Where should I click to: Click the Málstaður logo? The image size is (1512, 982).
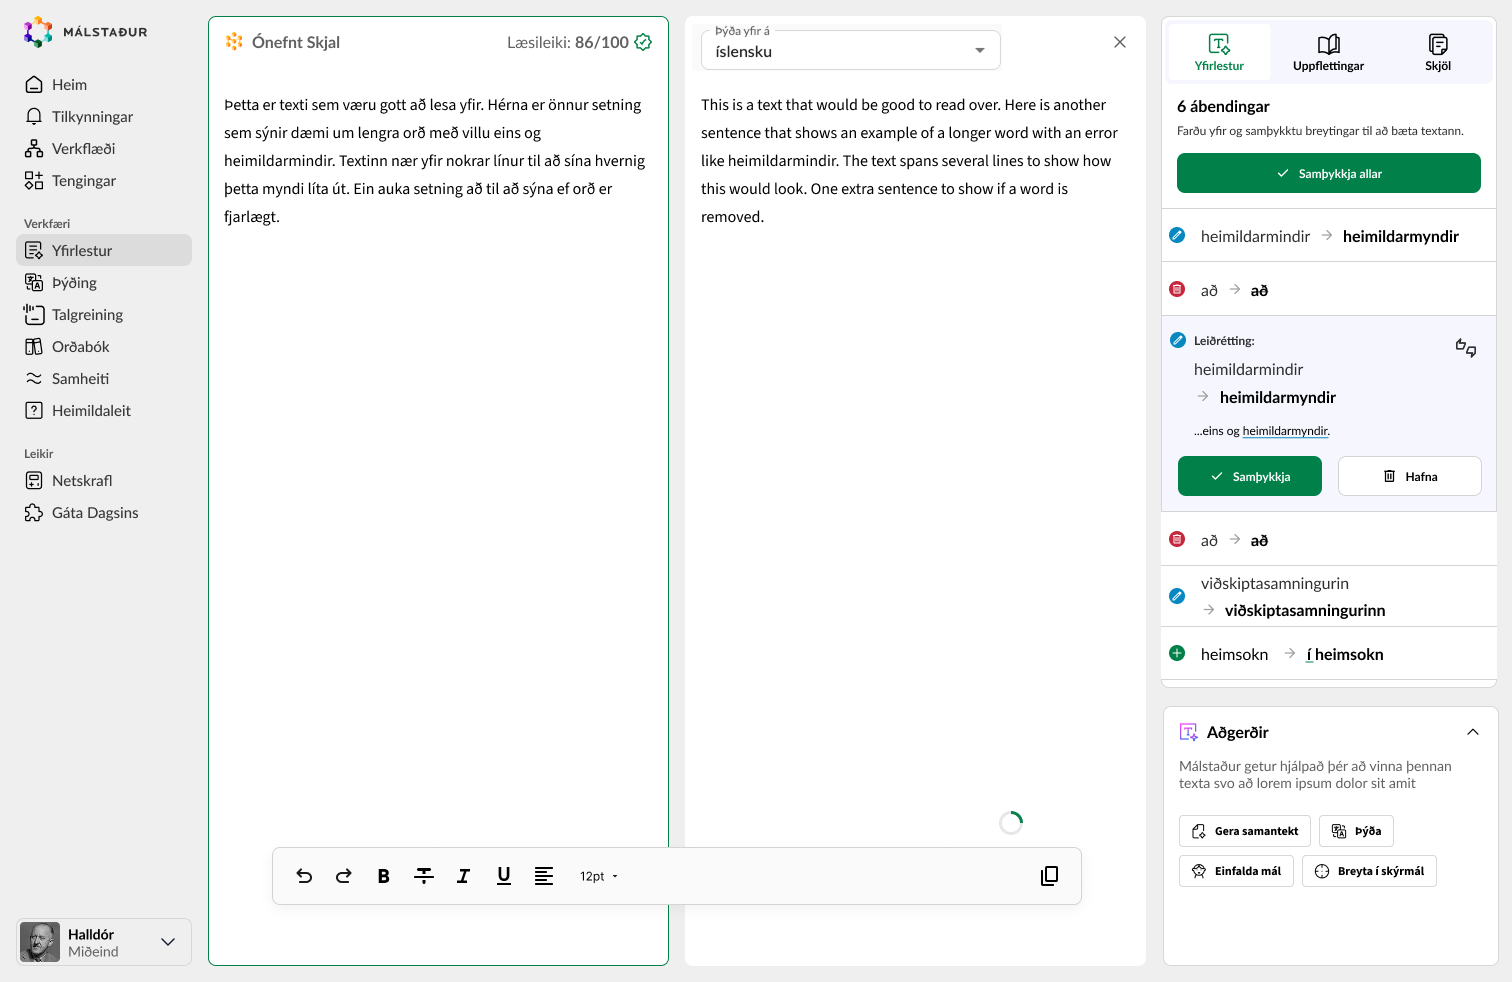pyautogui.click(x=85, y=32)
